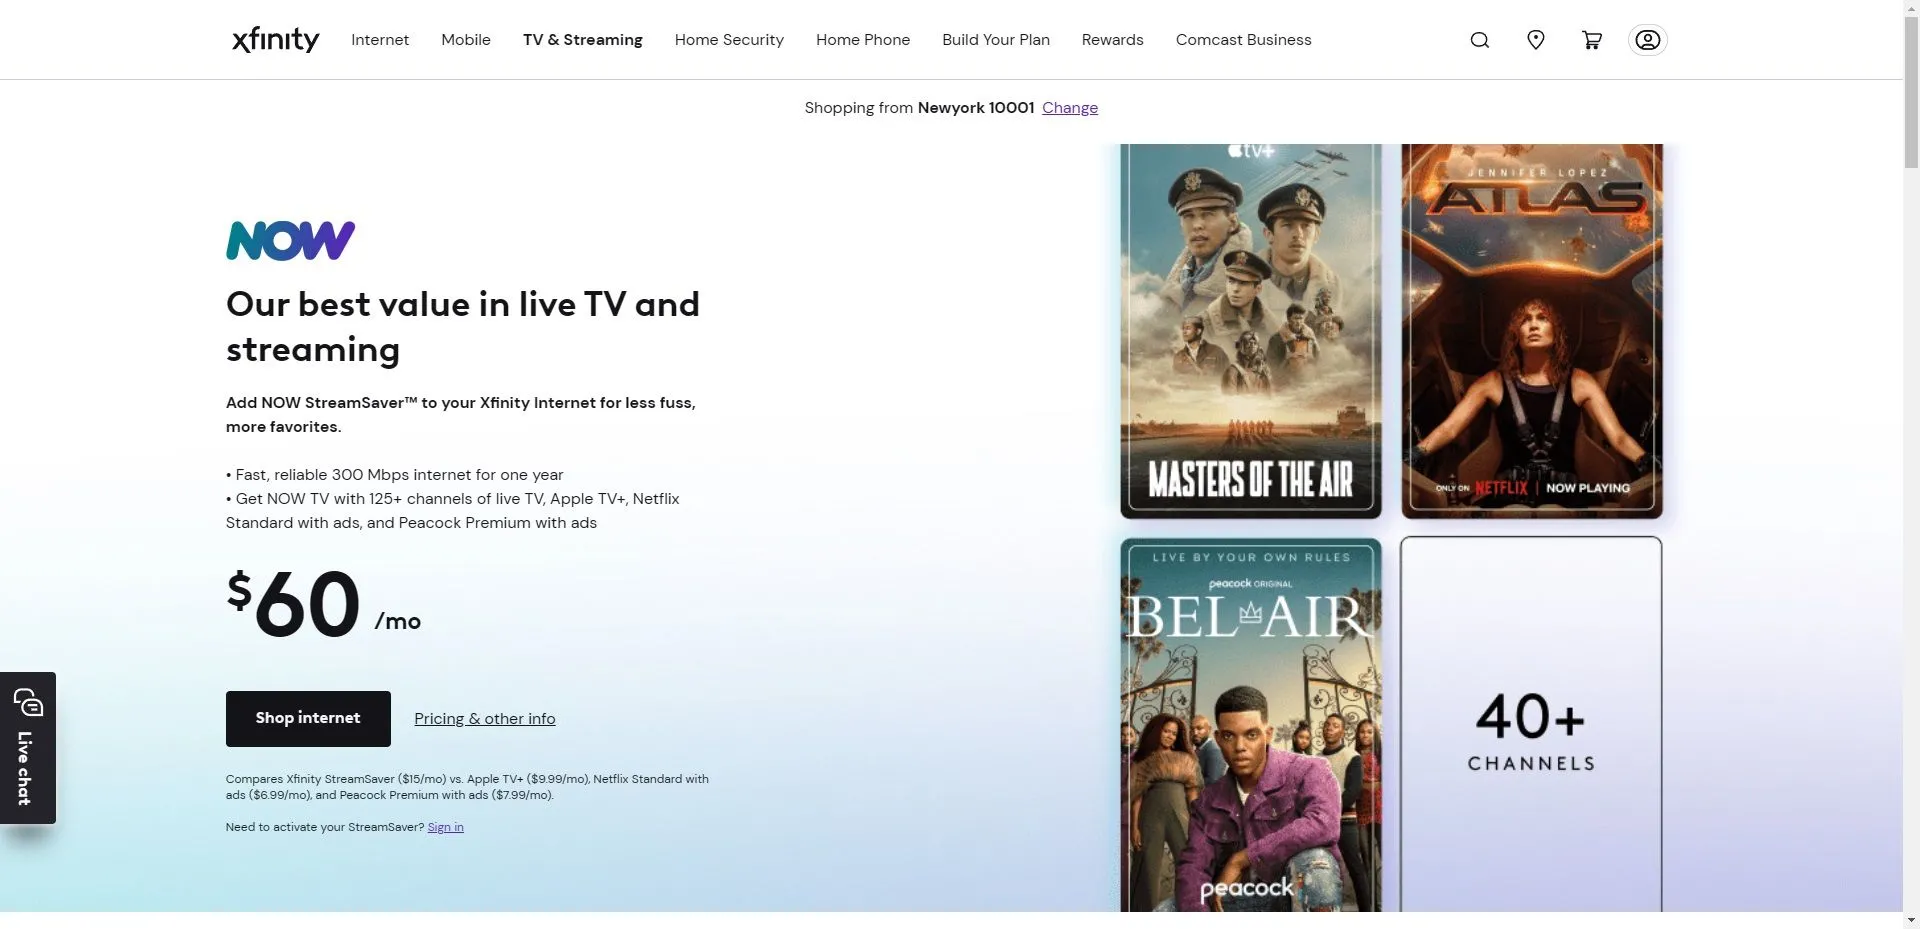Click Bel-Air Peacock poster
This screenshot has height=929, width=1920.
click(x=1251, y=725)
